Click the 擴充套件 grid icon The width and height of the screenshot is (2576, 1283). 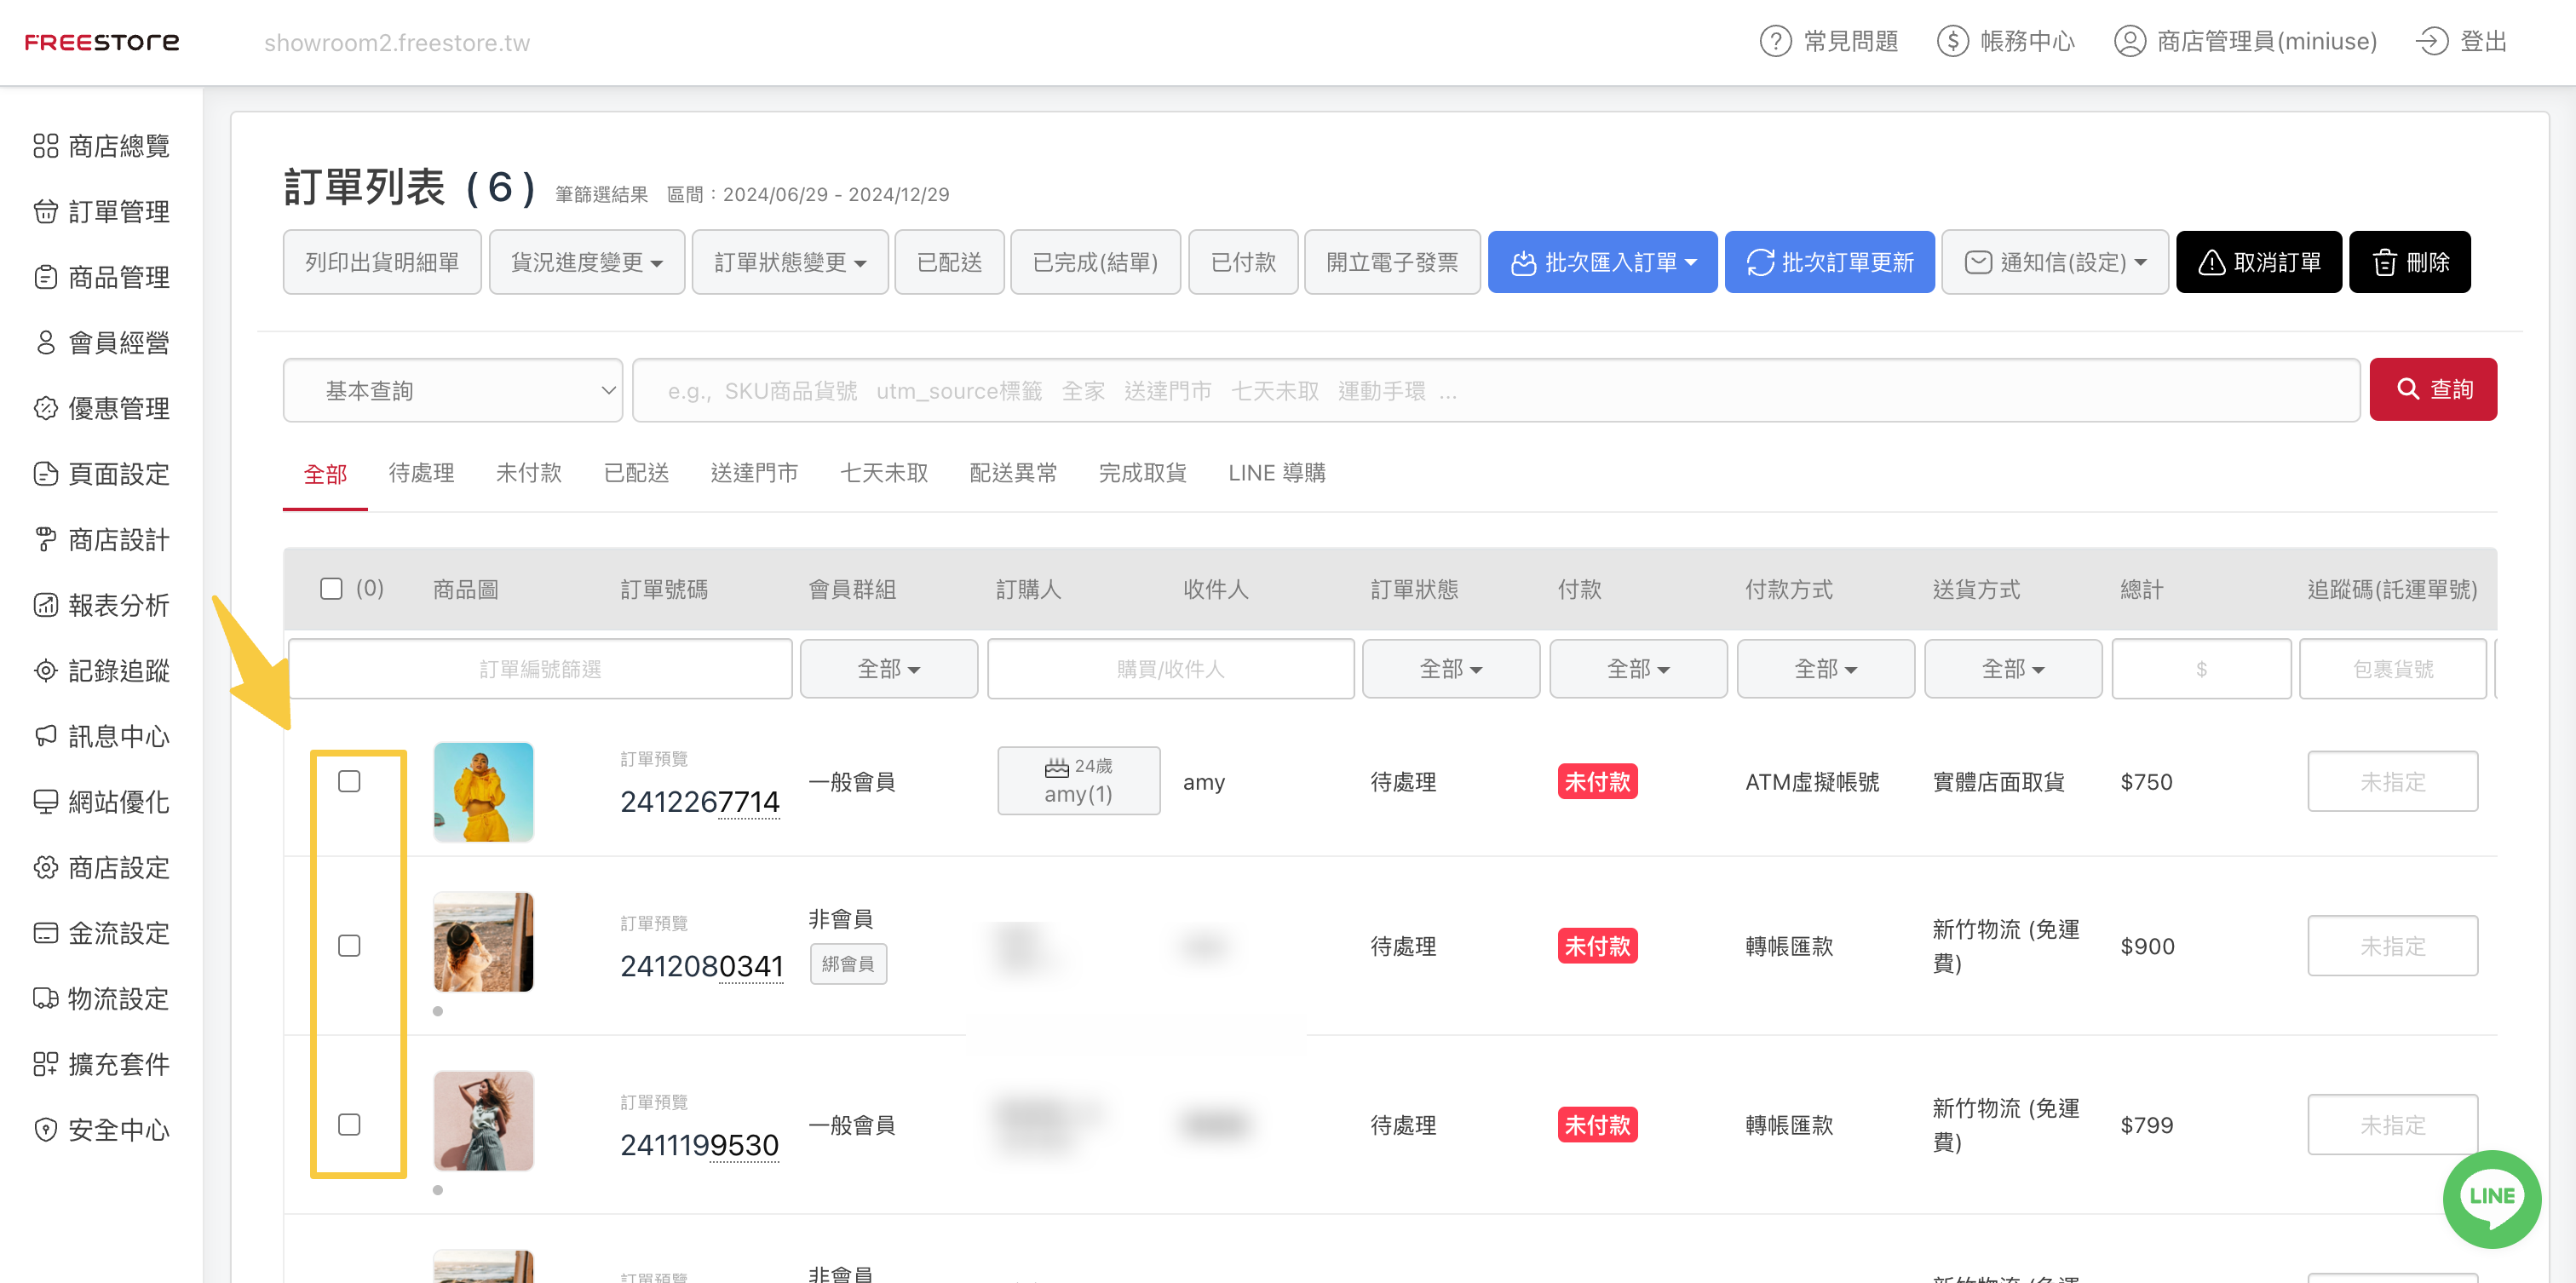(46, 1064)
